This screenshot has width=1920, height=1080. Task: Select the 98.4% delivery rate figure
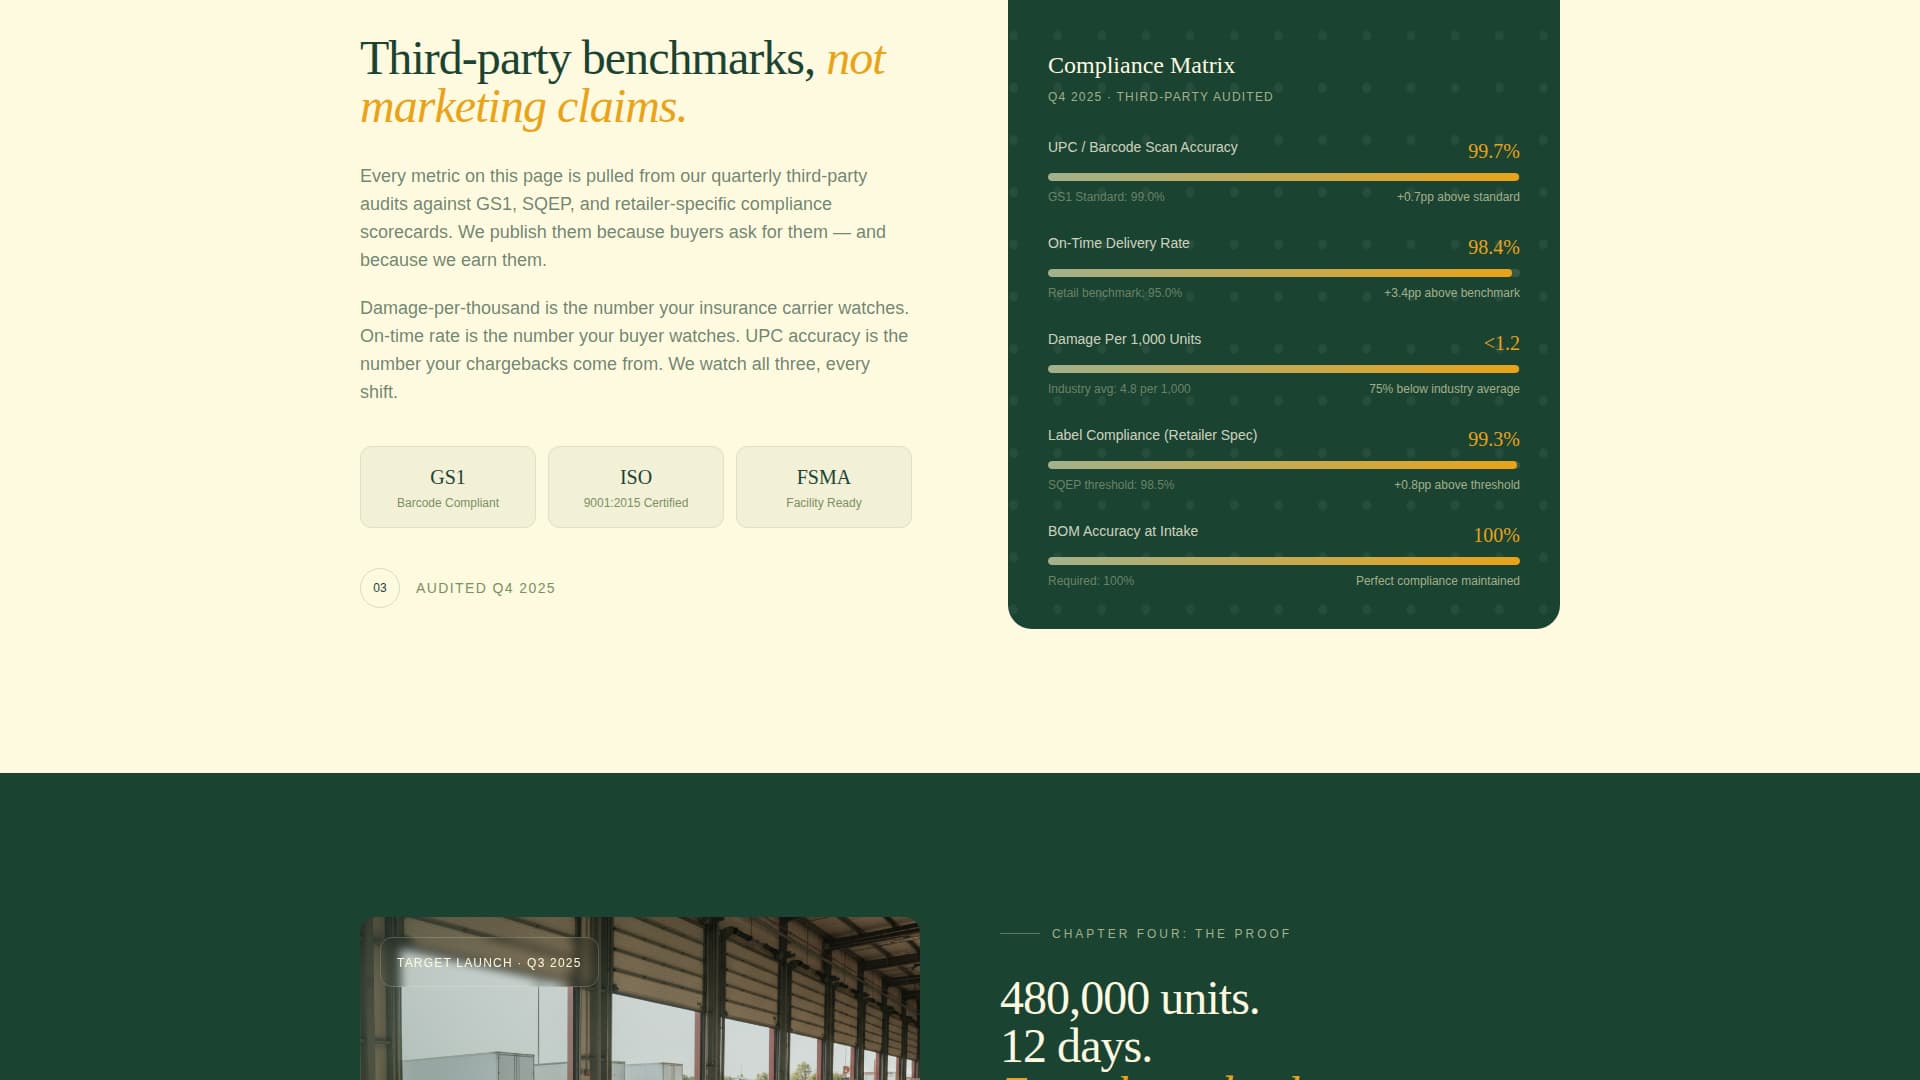click(1493, 247)
